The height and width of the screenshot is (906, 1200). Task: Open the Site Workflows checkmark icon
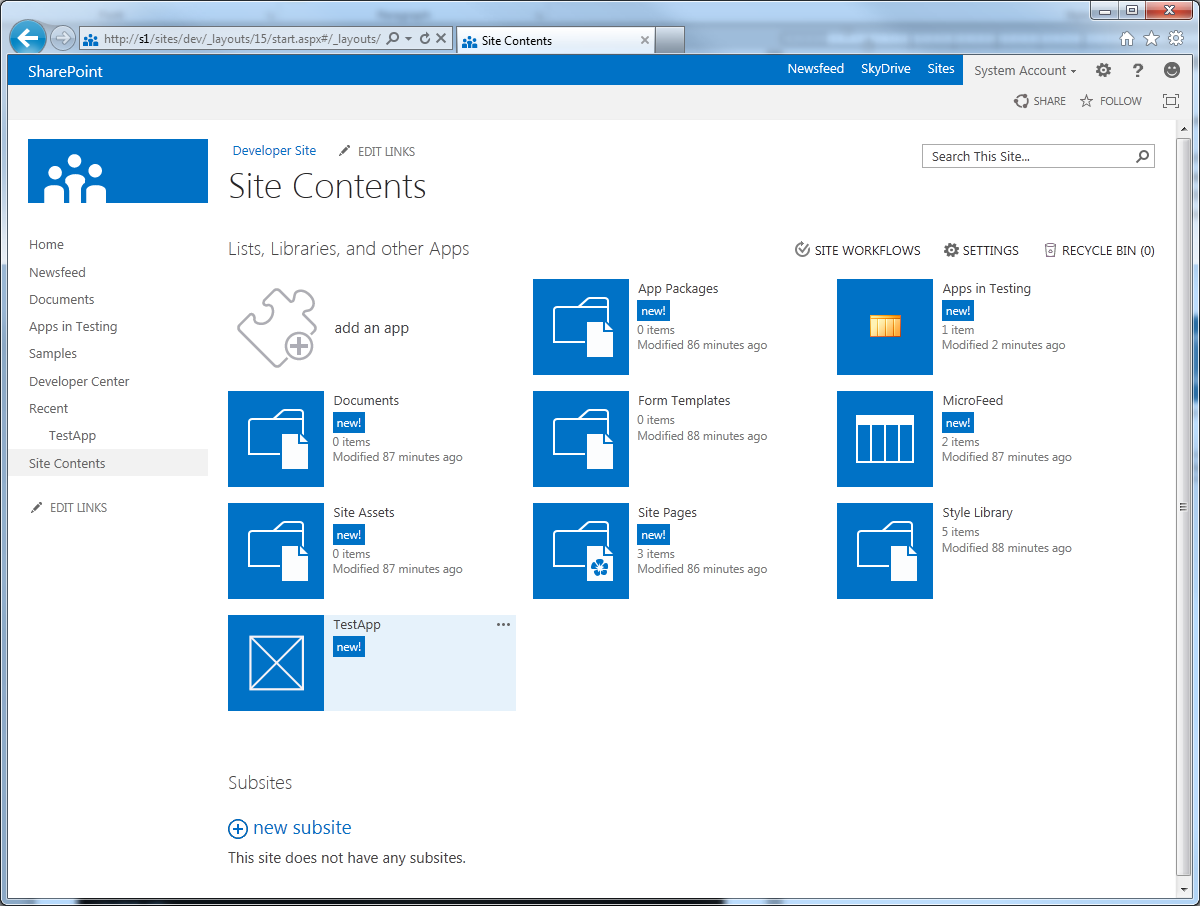tap(803, 249)
